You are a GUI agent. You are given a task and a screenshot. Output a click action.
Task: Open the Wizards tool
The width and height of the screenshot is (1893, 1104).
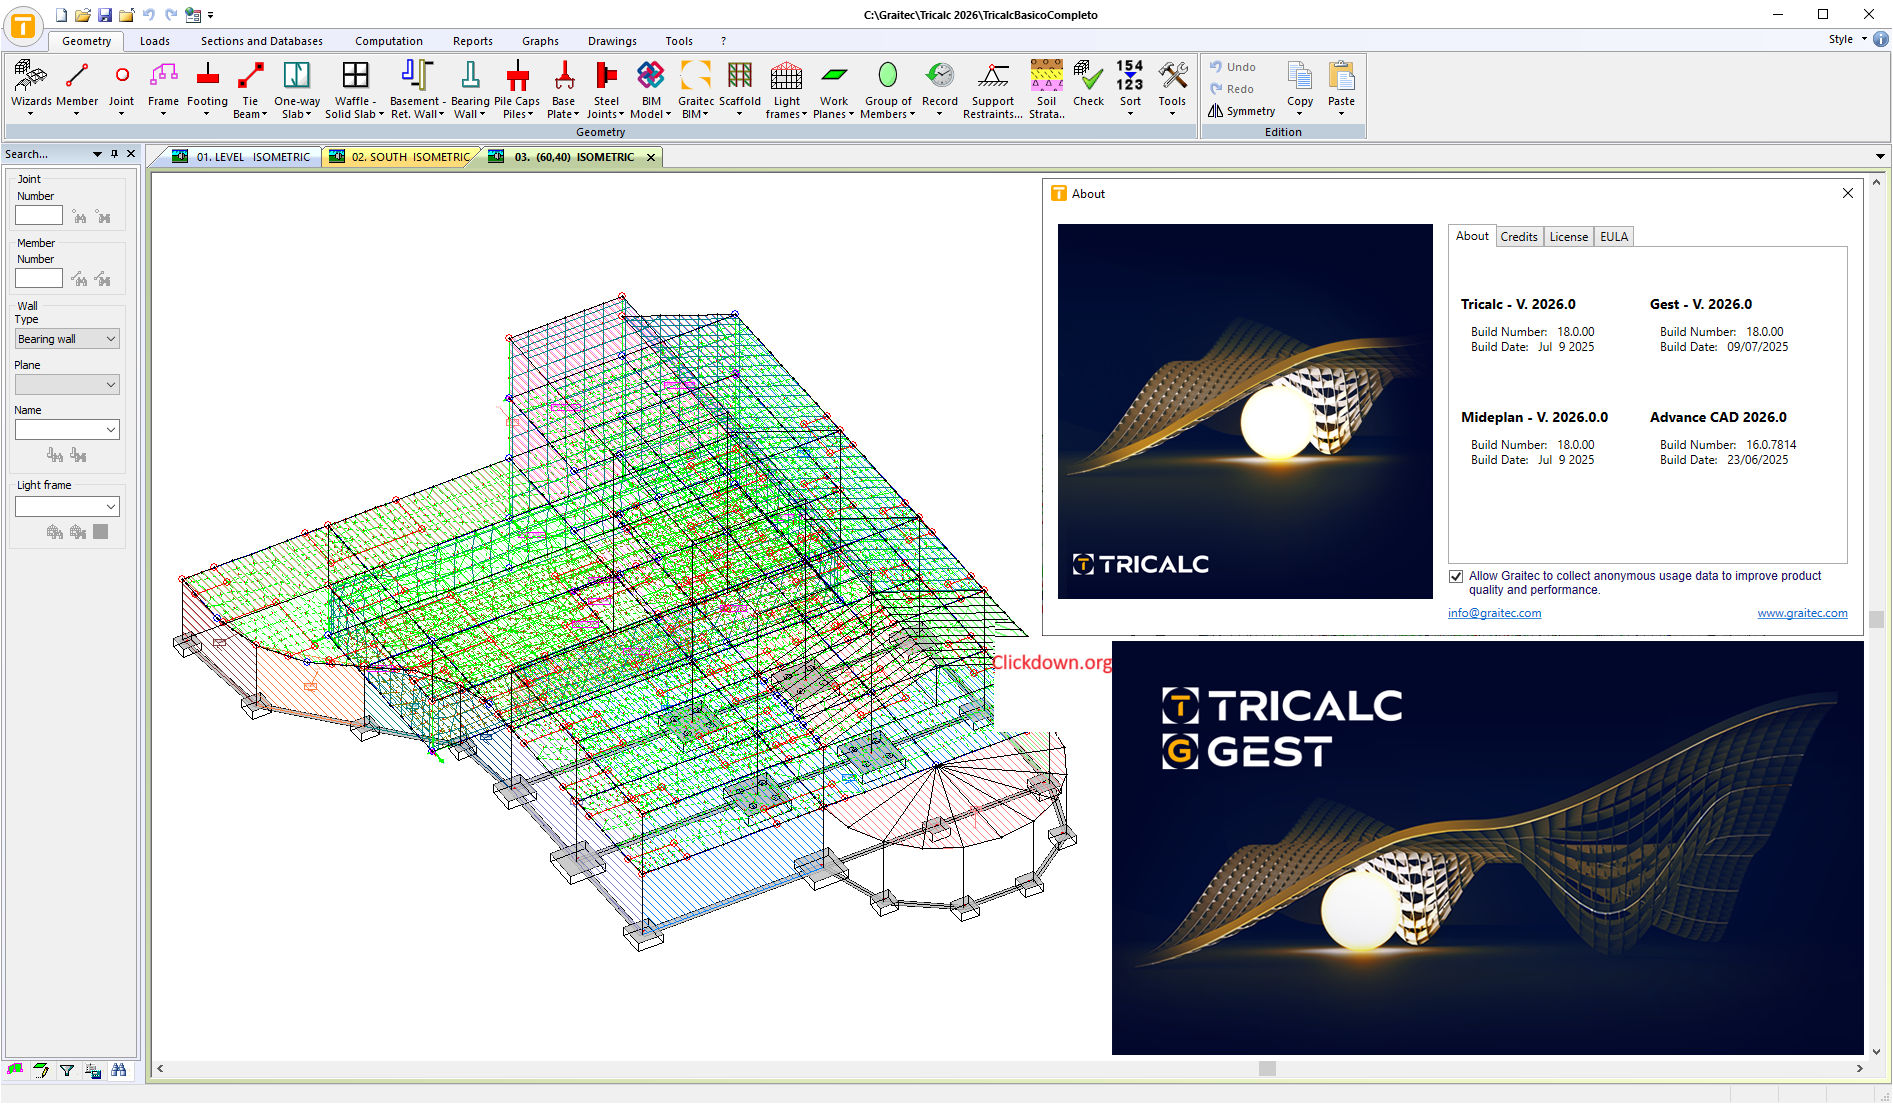click(31, 77)
